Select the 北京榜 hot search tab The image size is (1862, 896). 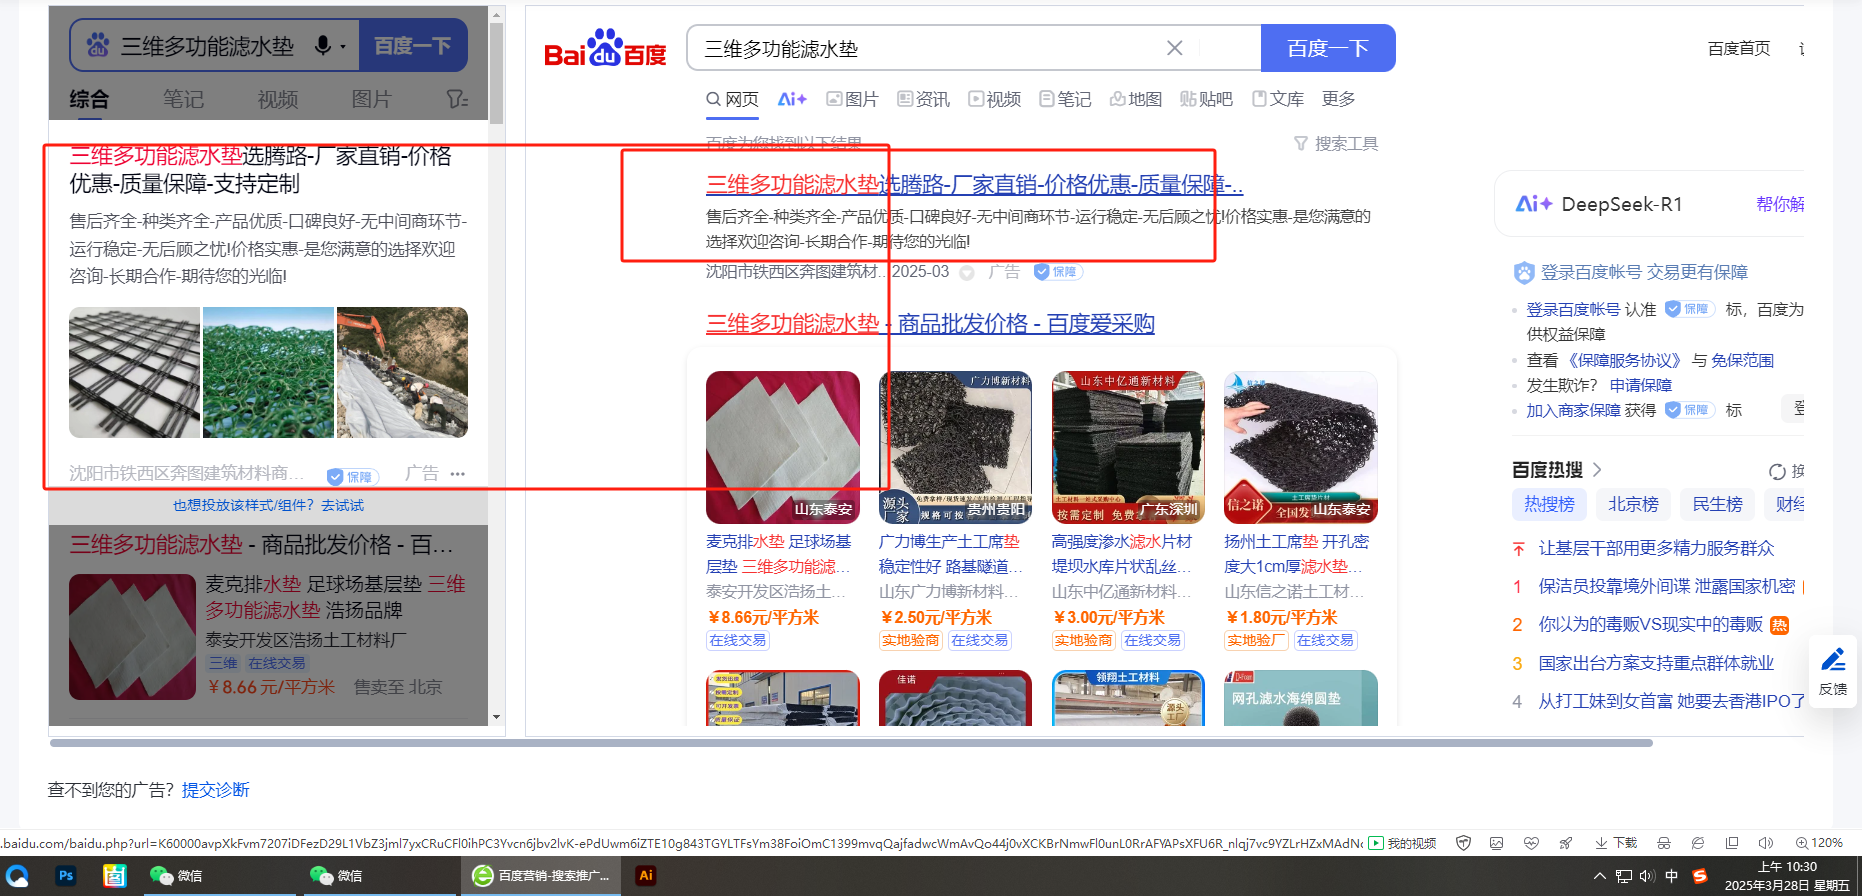(1633, 504)
